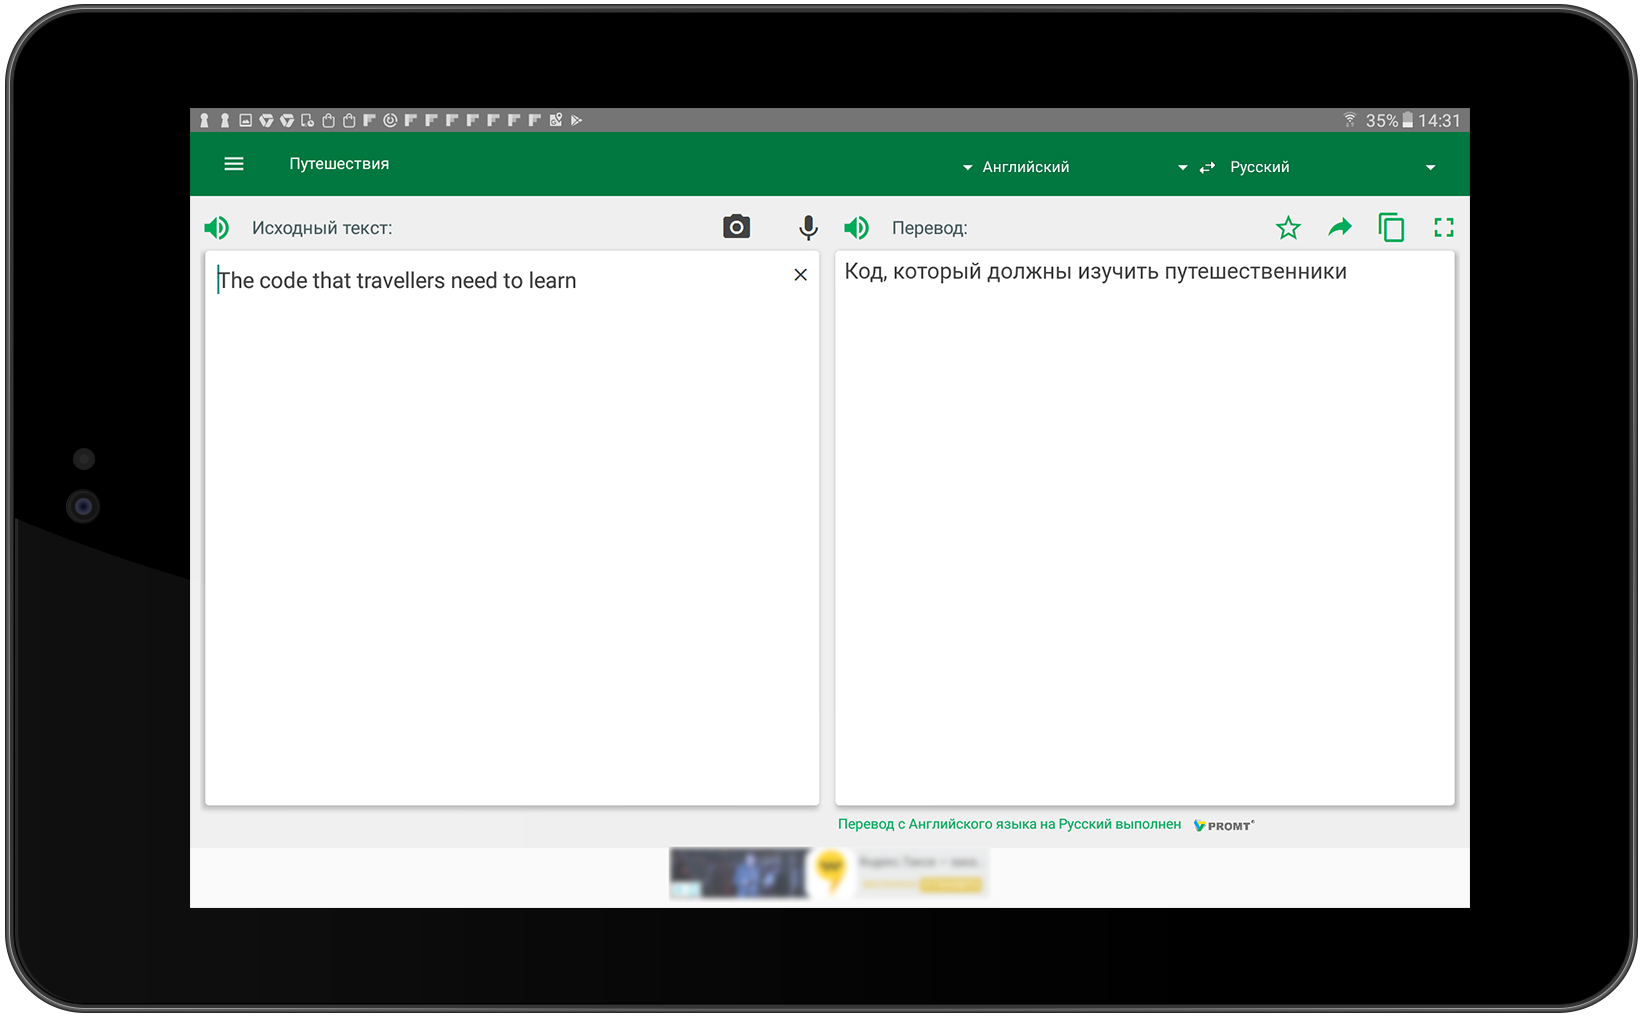This screenshot has width=1644, height=1018.
Task: Open camera for photo translation
Action: point(737,227)
